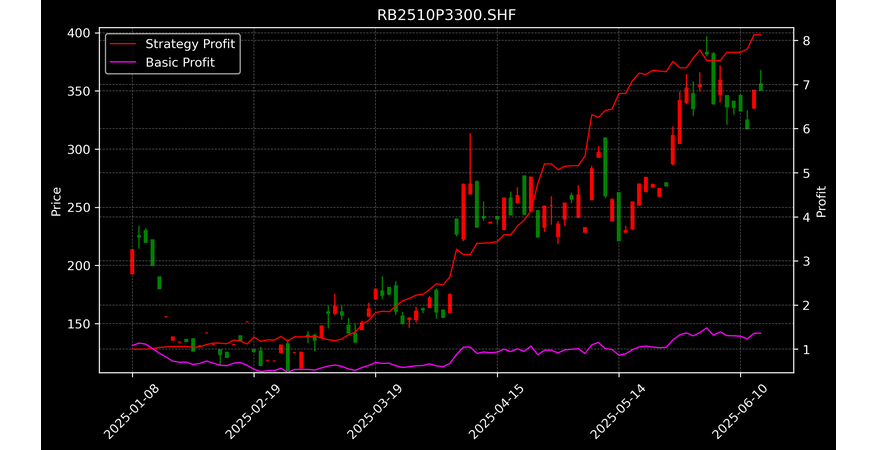Click the profit tick label 3
Image resolution: width=878 pixels, height=450 pixels.
pos(807,261)
